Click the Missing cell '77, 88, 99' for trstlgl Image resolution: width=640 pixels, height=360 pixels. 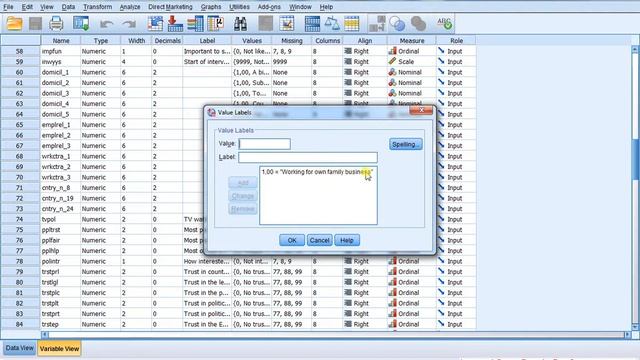291,282
